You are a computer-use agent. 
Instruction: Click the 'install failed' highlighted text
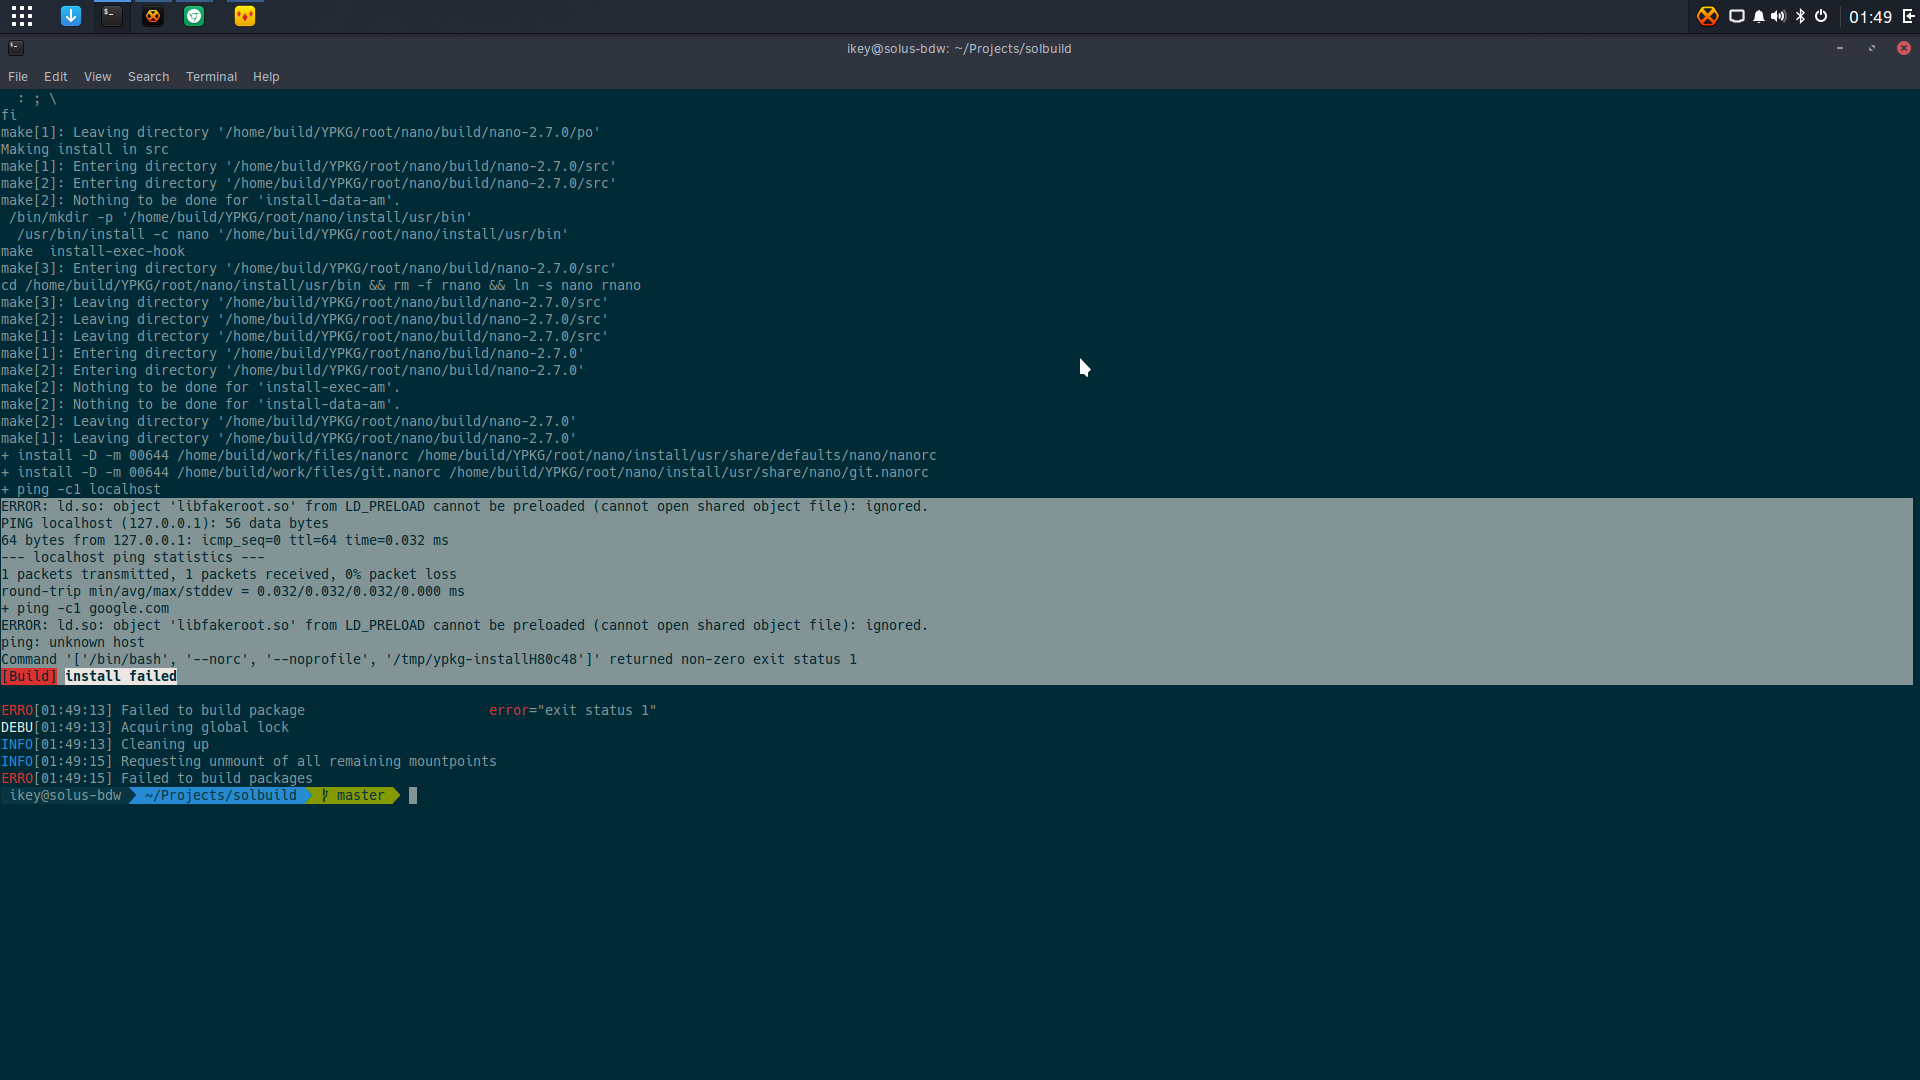(x=121, y=677)
